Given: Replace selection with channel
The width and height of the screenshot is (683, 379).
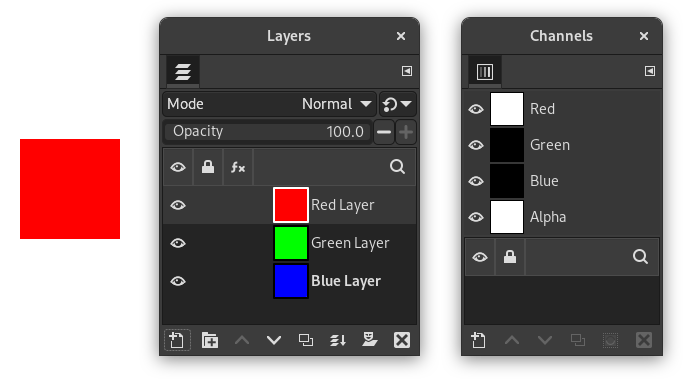Looking at the screenshot, I should [x=611, y=340].
